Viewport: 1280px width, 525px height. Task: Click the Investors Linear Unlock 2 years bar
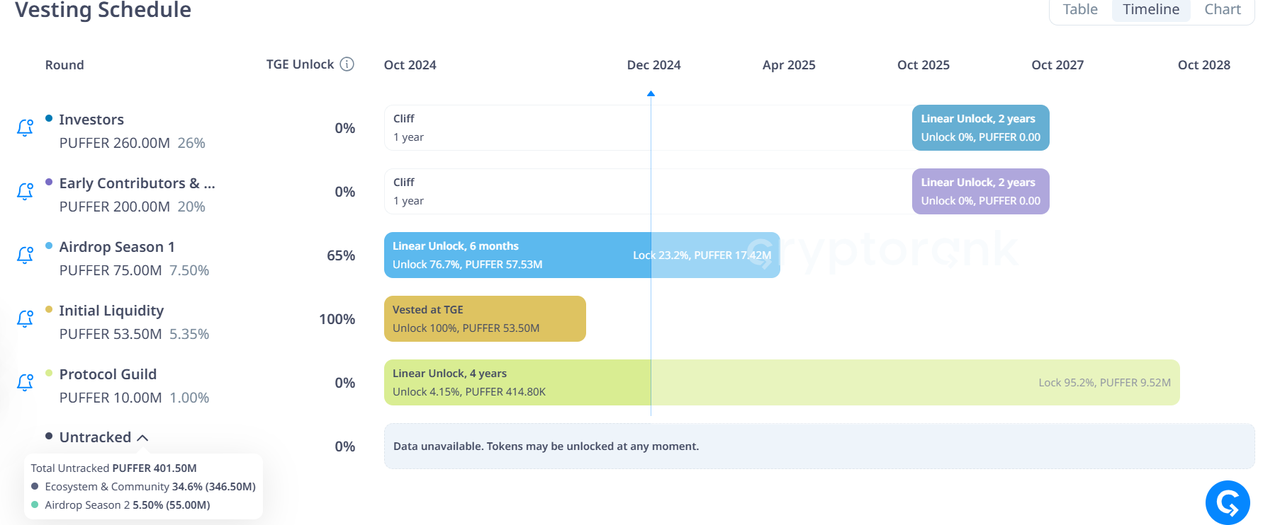click(981, 128)
